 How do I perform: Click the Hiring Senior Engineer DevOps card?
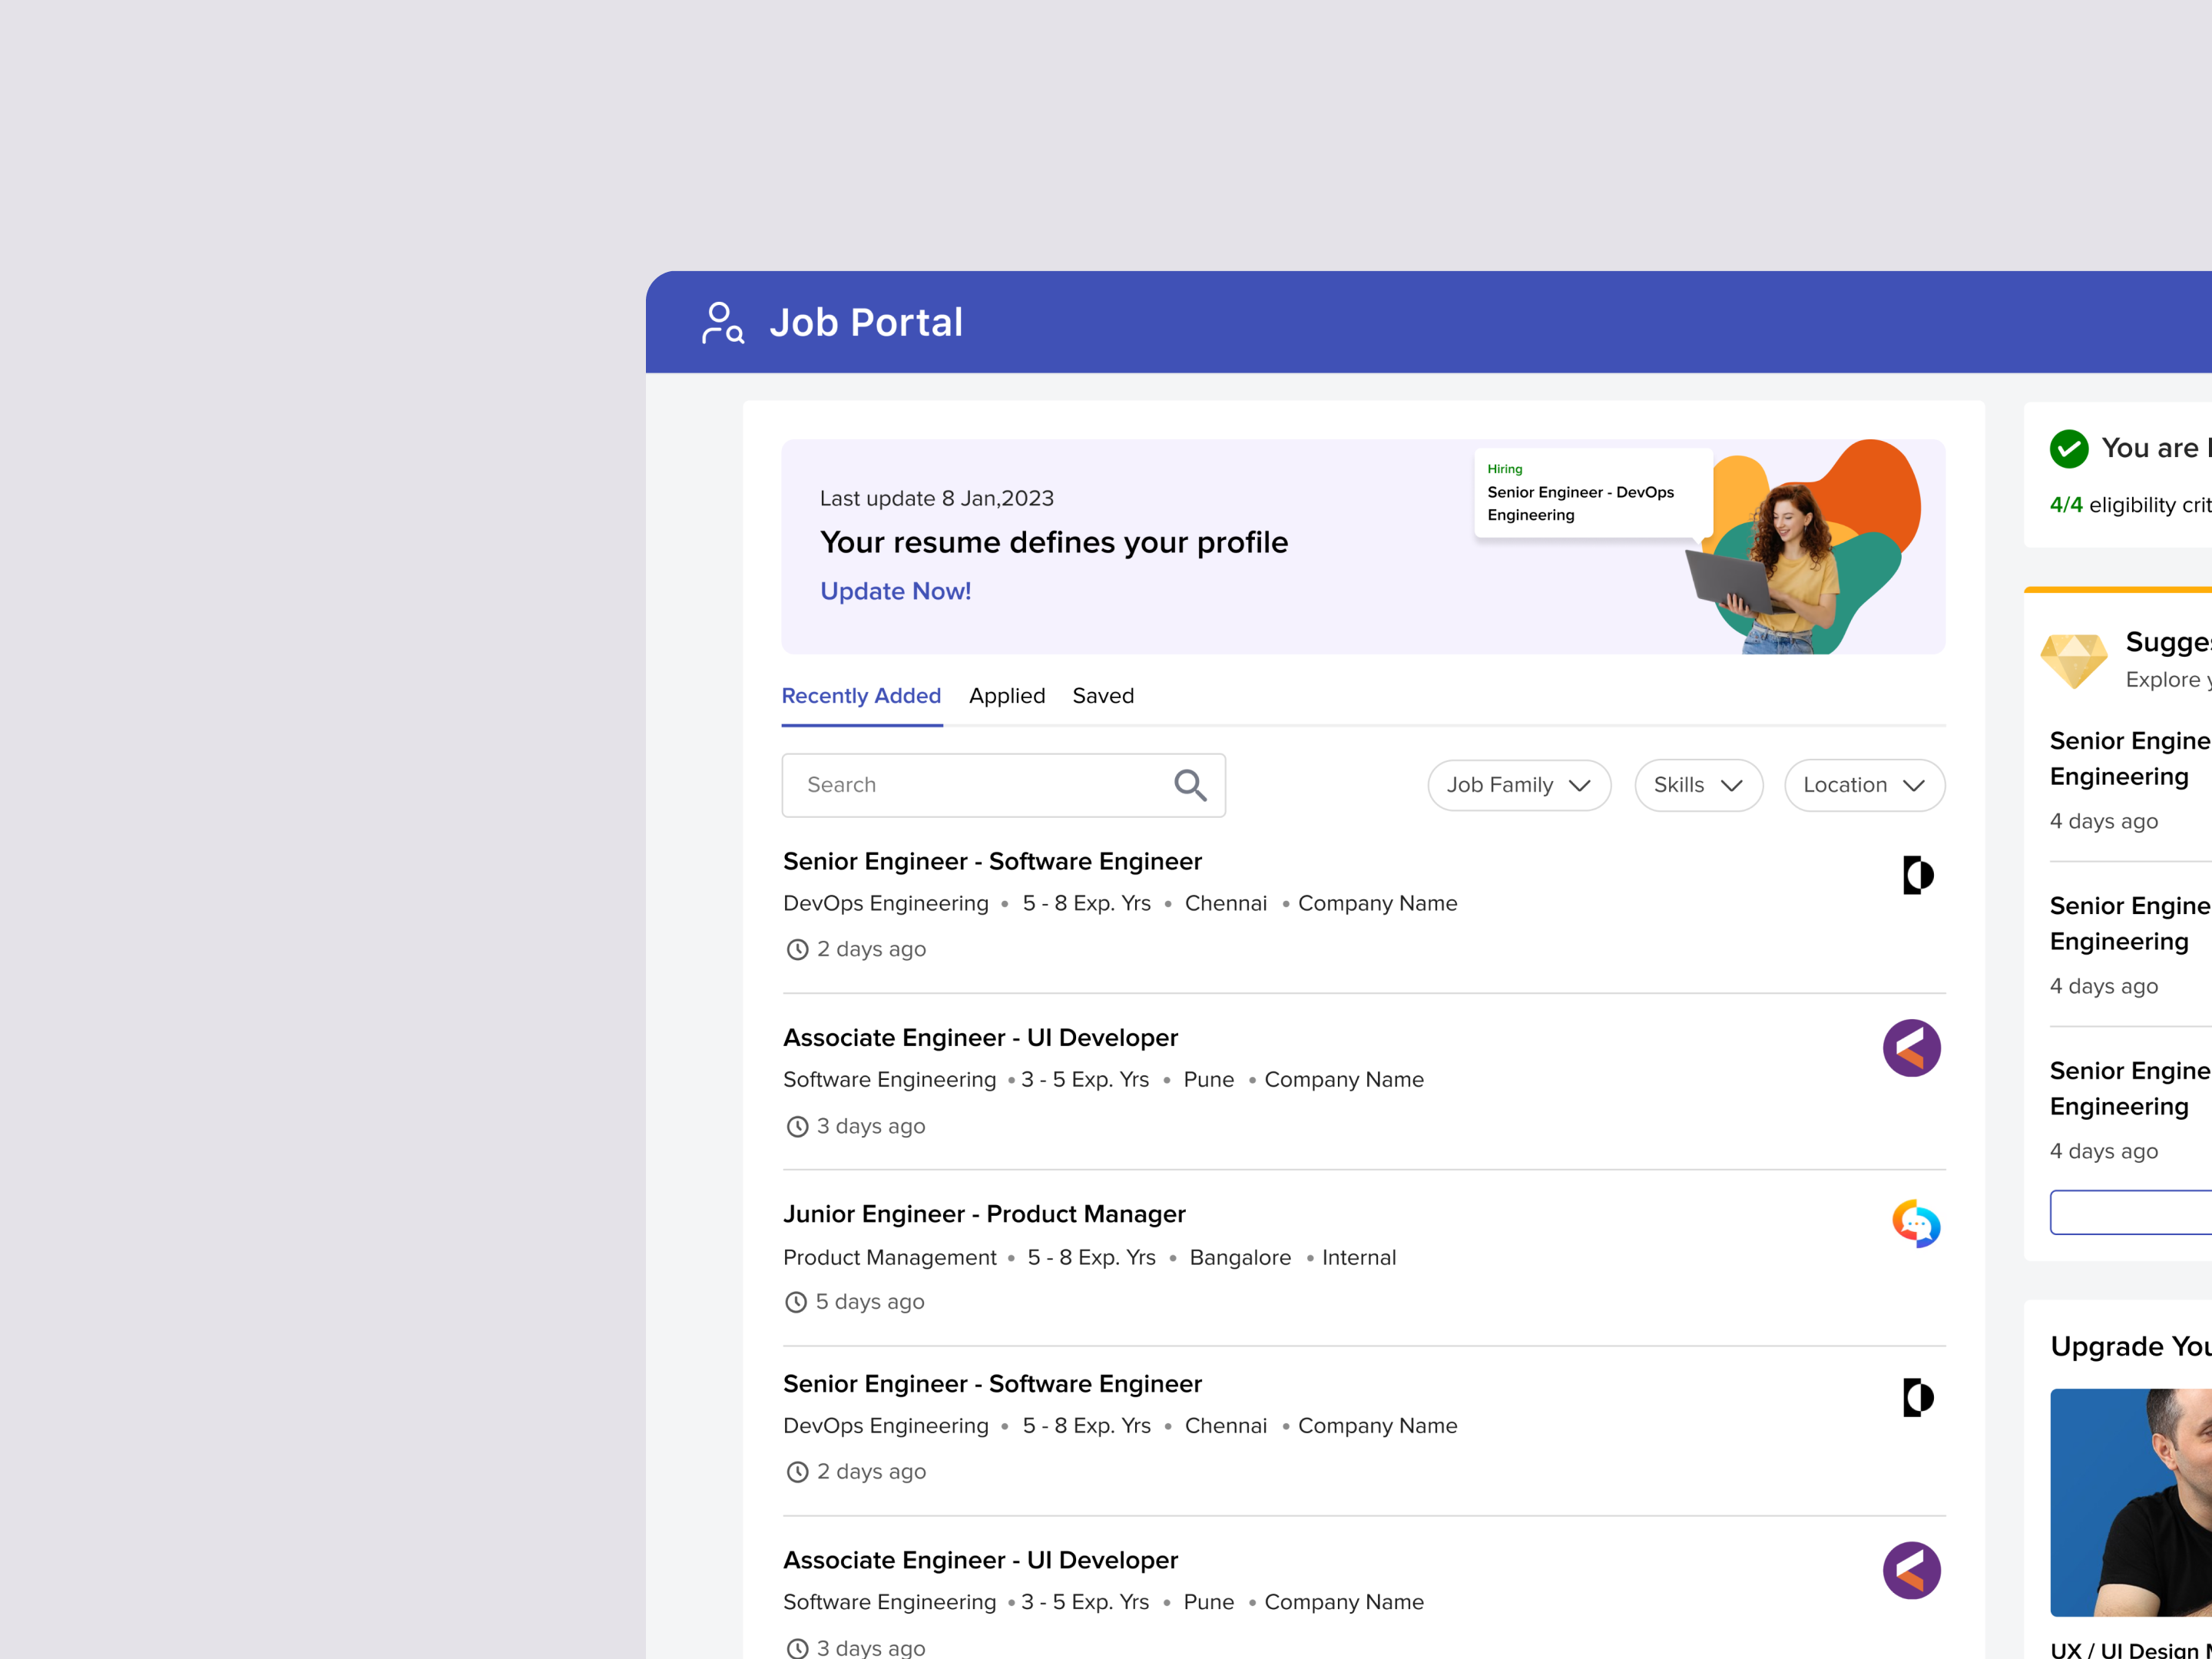pos(1591,493)
